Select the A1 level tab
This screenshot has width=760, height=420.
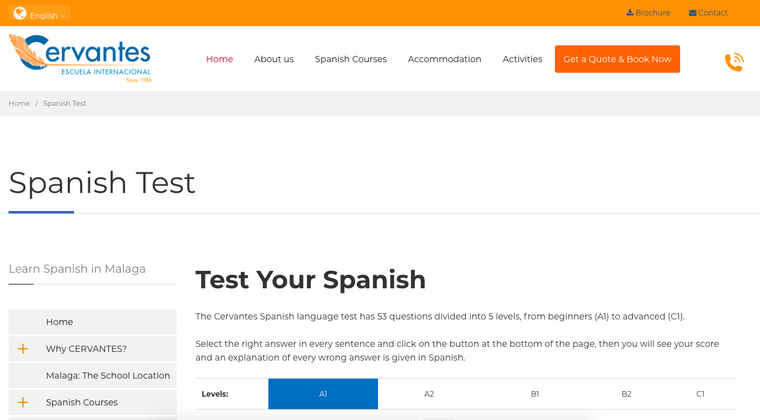[323, 394]
